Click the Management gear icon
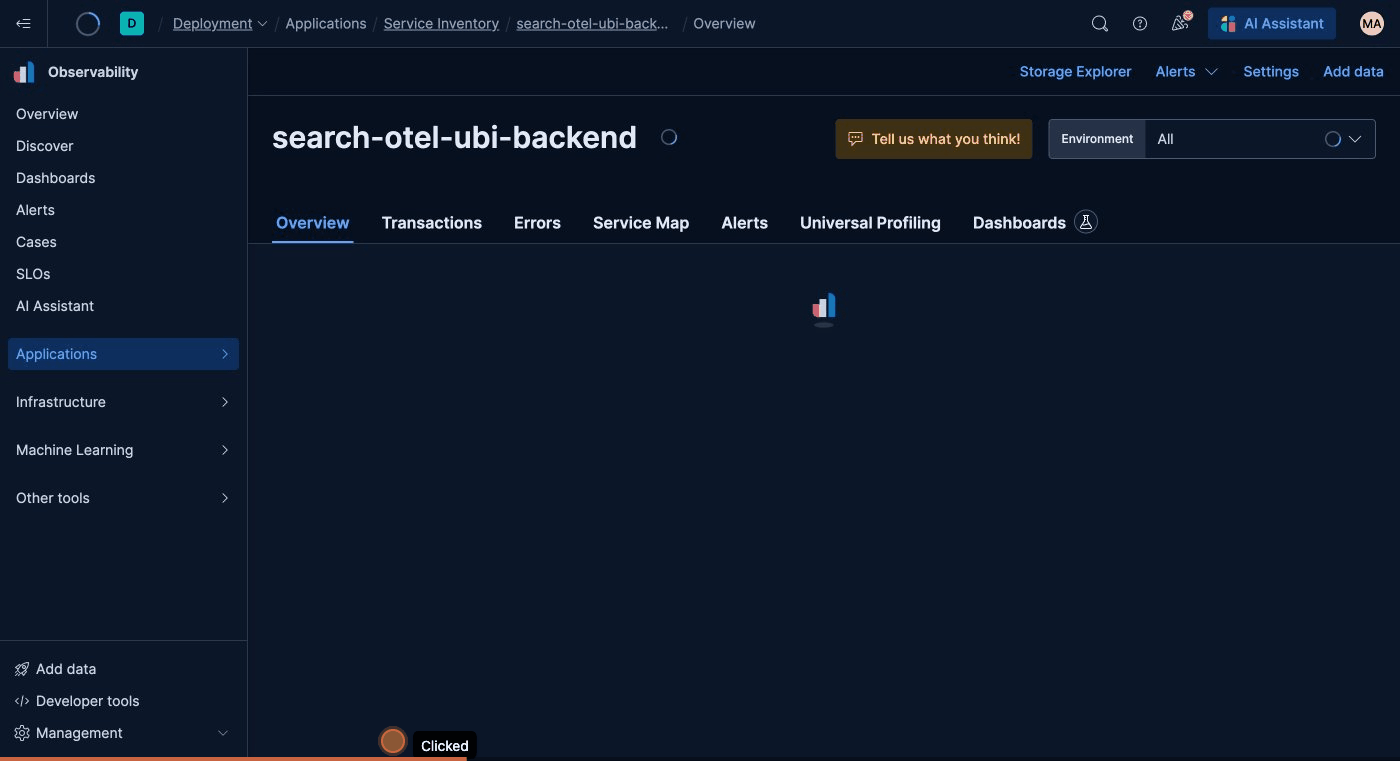Image resolution: width=1400 pixels, height=761 pixels. point(22,733)
